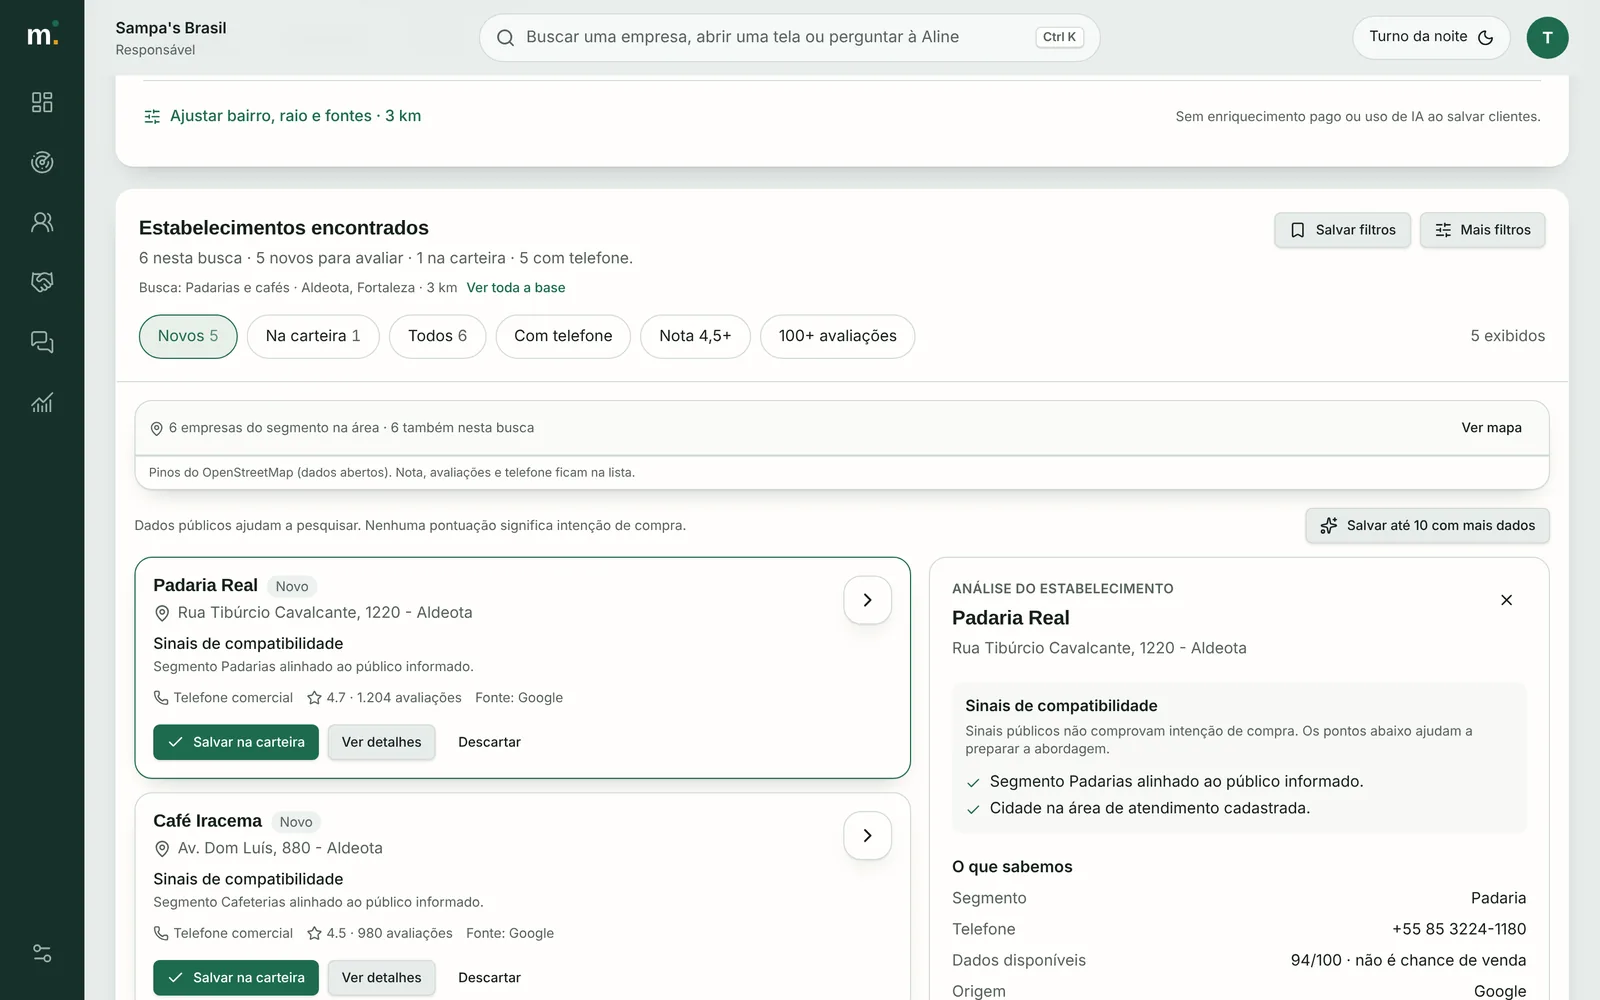The image size is (1600, 1000).
Task: Click Salvar filtros button
Action: tap(1342, 230)
